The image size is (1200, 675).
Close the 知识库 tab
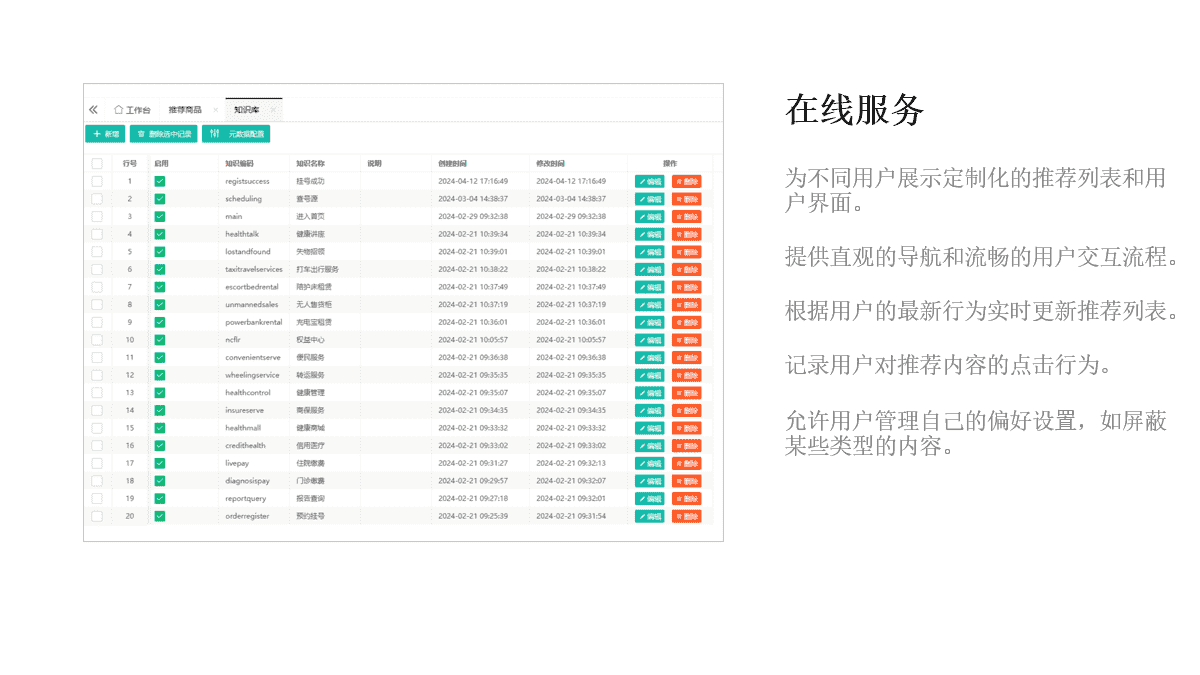click(273, 109)
